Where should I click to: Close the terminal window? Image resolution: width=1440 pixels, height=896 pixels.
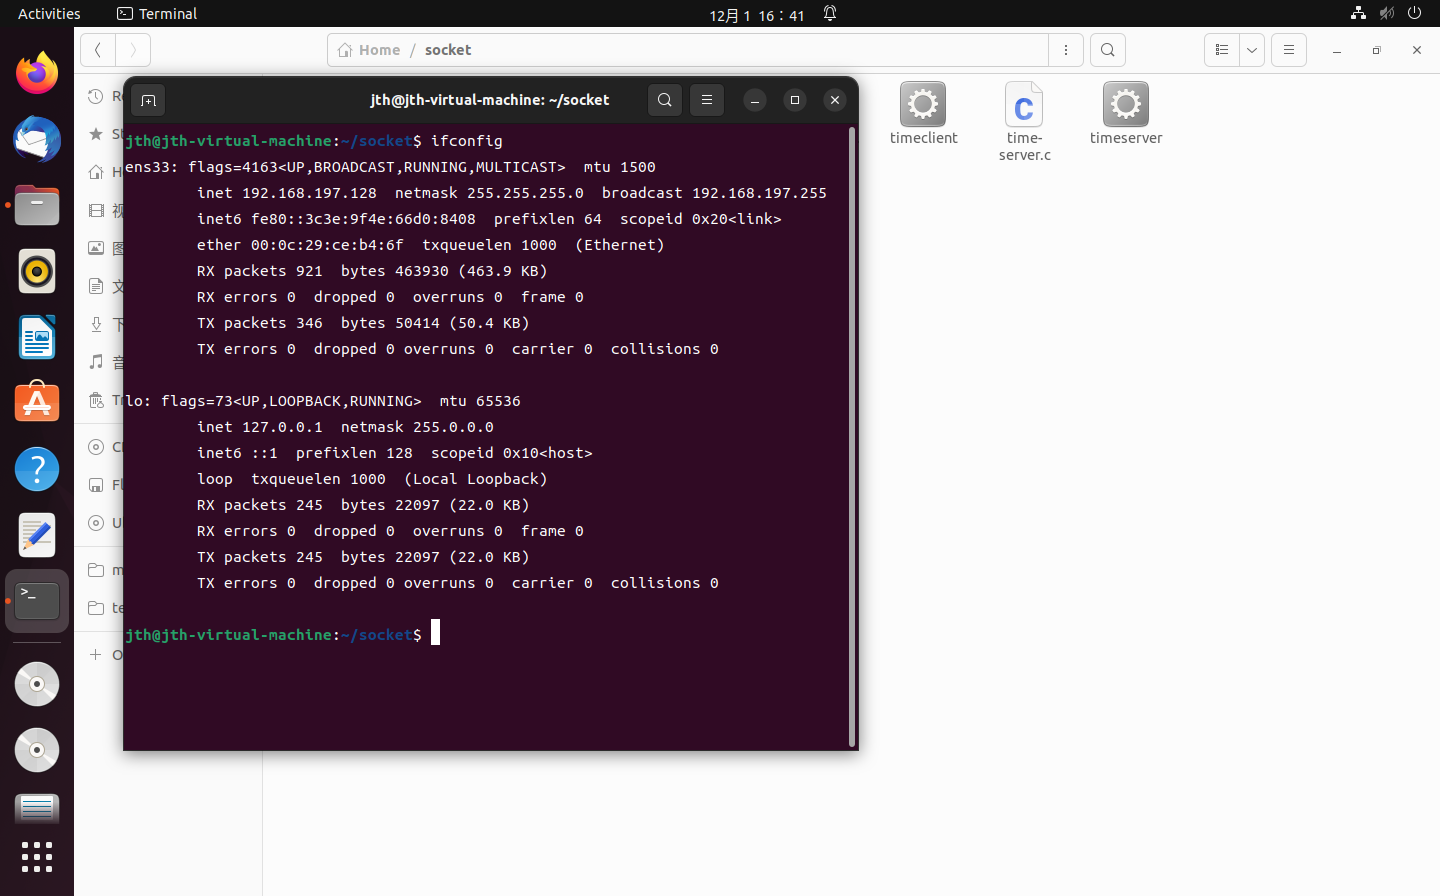(835, 100)
